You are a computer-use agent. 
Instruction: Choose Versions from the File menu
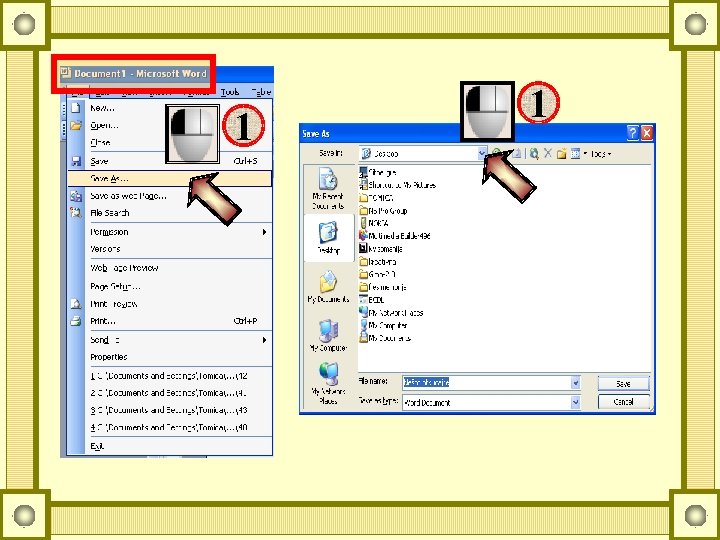coord(169,249)
